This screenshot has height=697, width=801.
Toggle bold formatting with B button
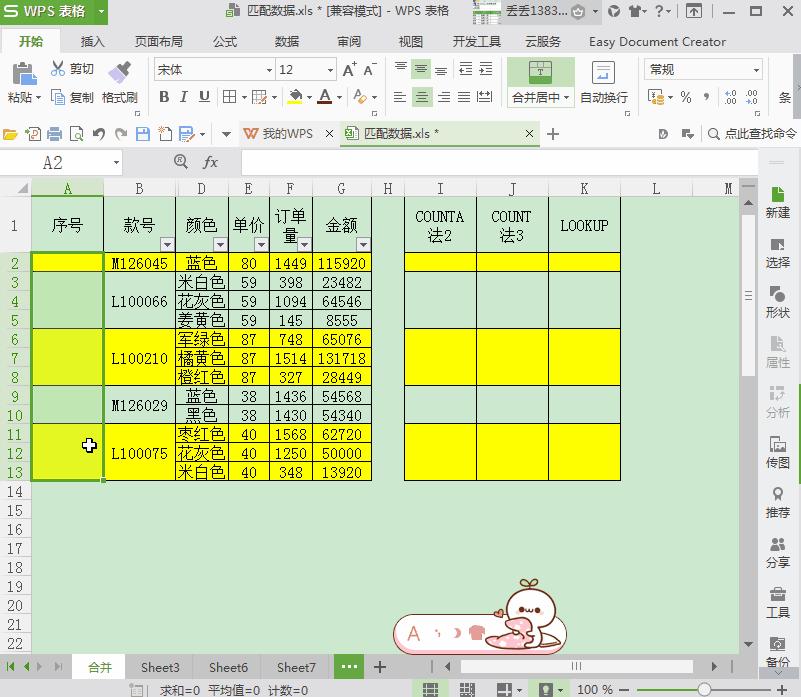(x=163, y=97)
